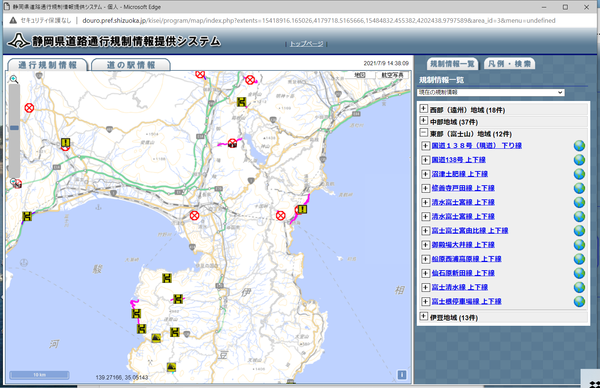This screenshot has width=600, height=388.
Task: Open the 富士根停車場線 上下線 link
Action: tap(466, 302)
